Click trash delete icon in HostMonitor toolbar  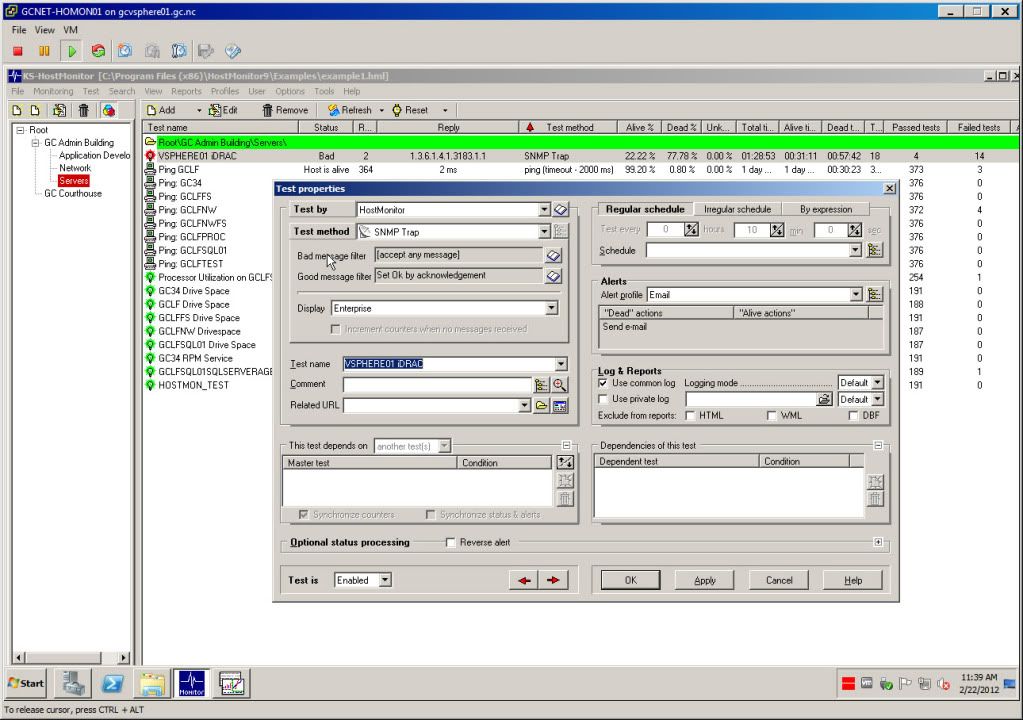click(84, 110)
